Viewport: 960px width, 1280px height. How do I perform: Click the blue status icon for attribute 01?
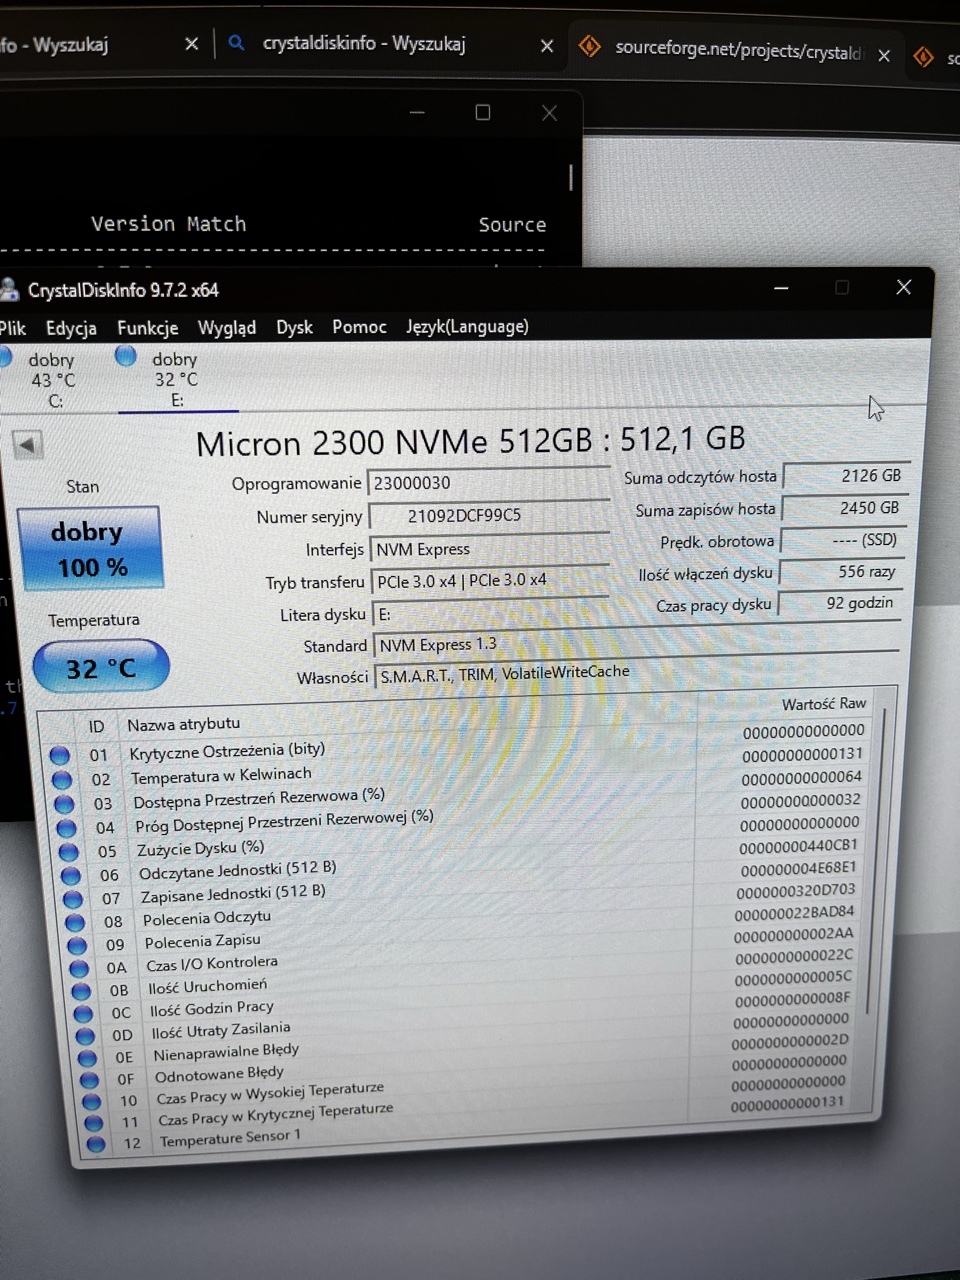(59, 756)
